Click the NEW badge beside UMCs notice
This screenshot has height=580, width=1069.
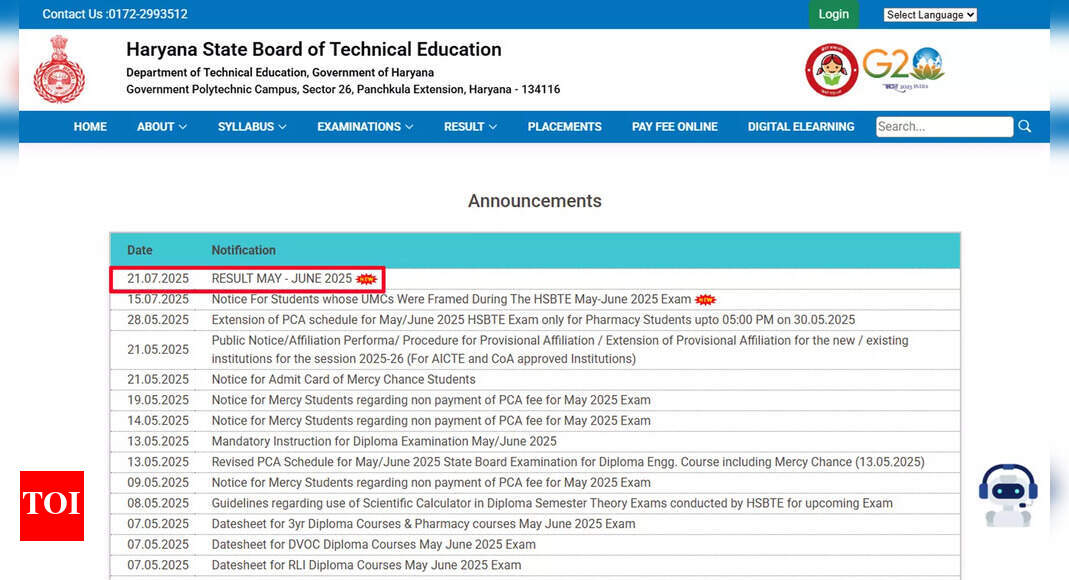point(705,299)
